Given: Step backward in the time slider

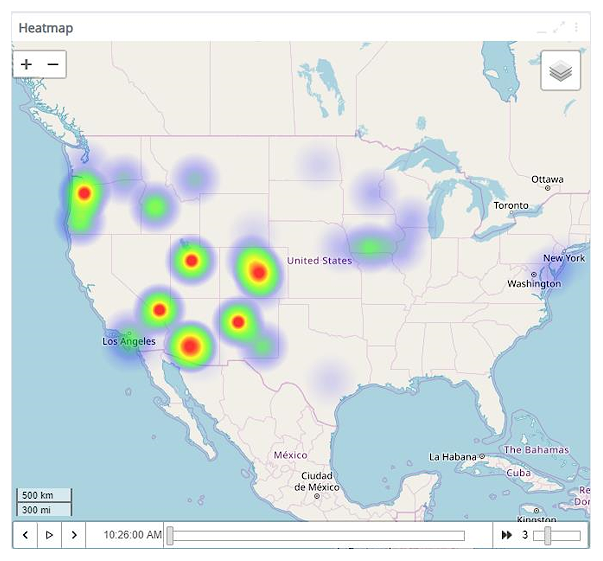Looking at the screenshot, I should tap(25, 535).
